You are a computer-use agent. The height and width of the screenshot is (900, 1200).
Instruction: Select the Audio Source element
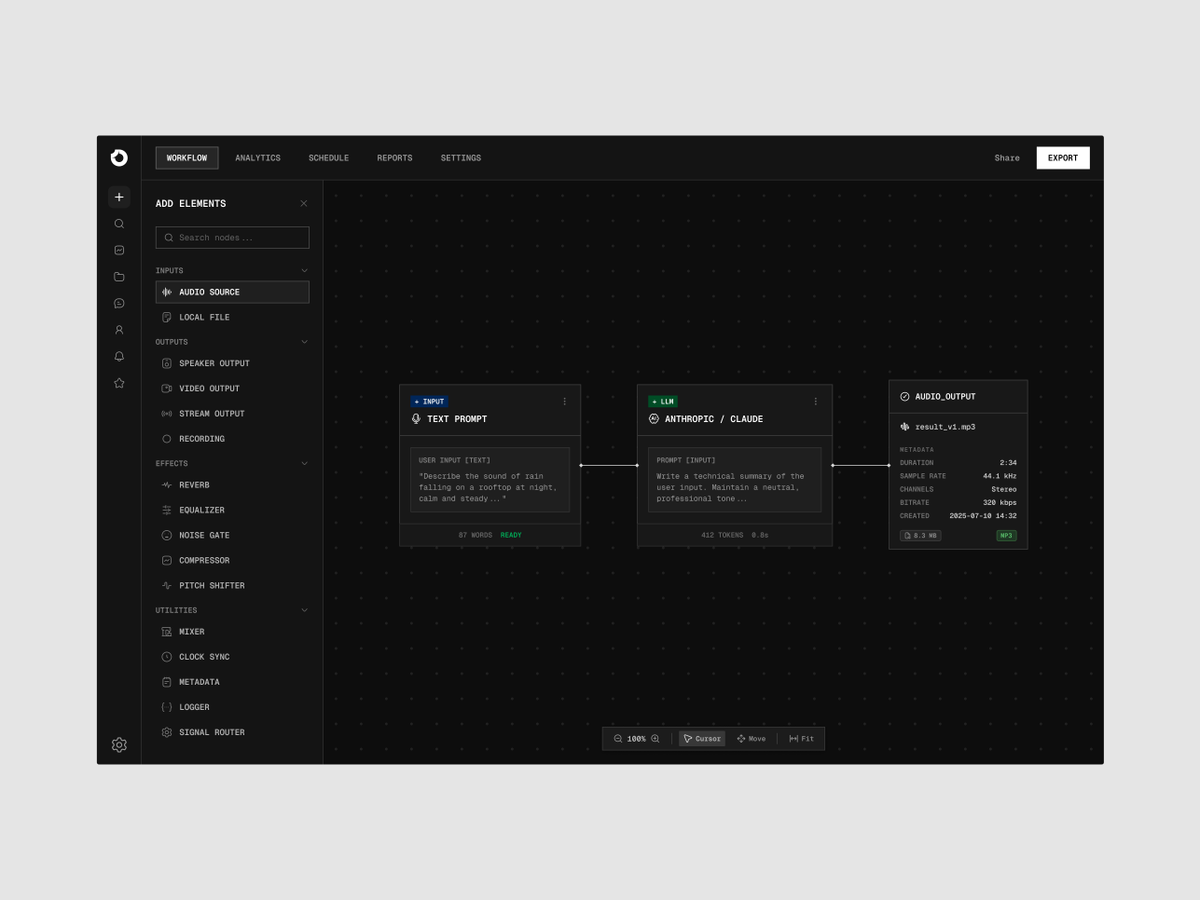click(232, 292)
